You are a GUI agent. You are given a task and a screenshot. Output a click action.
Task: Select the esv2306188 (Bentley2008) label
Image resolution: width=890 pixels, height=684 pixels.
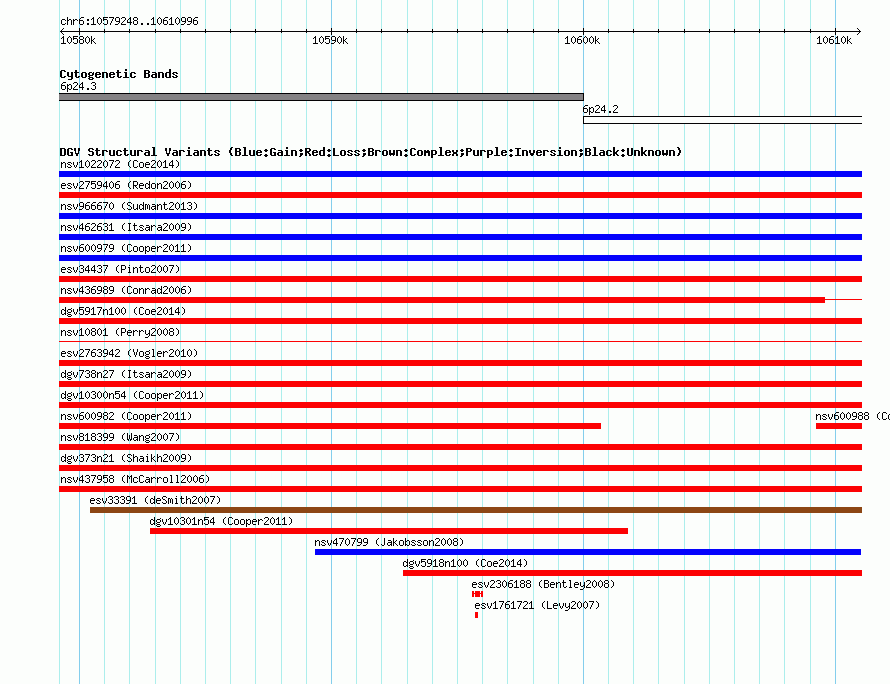tap(543, 585)
